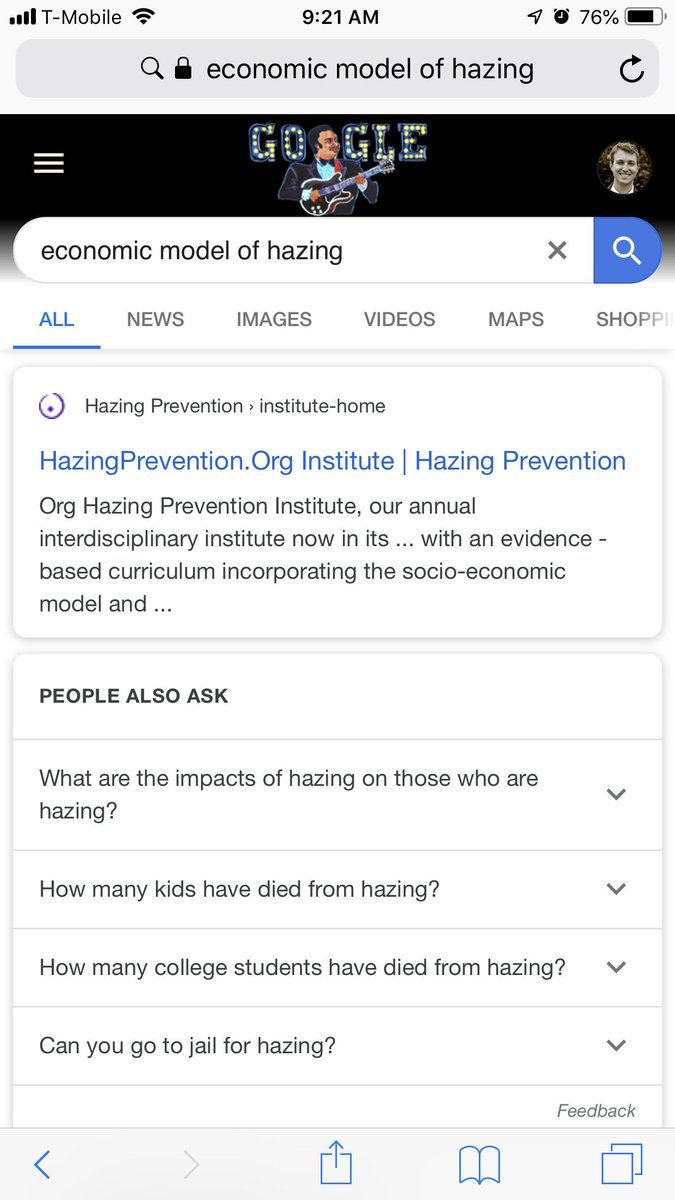Expand 'How many college students have died' question

616,967
